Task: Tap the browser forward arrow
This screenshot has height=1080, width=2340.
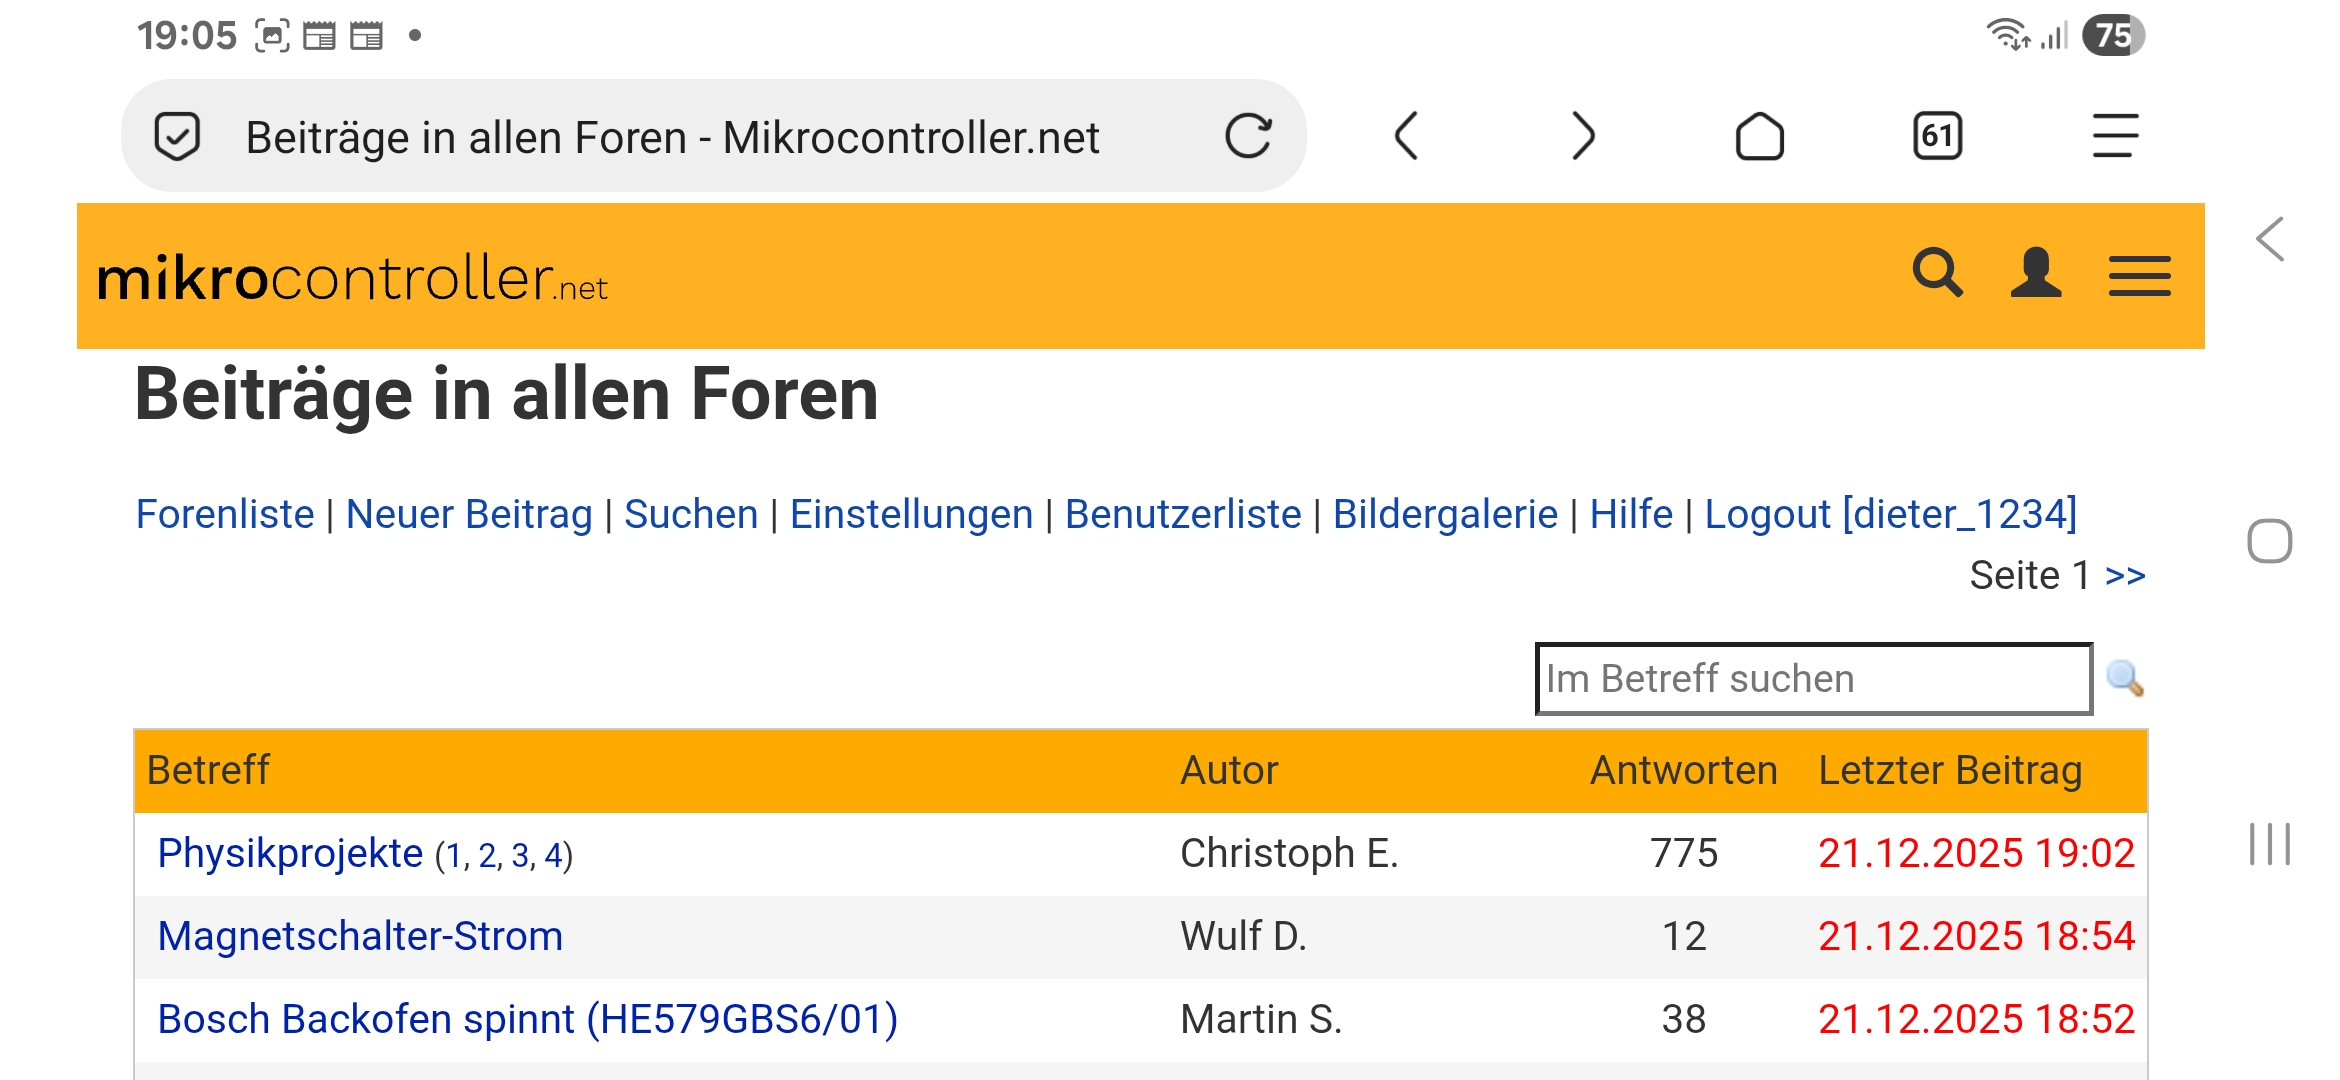Action: 1582,136
